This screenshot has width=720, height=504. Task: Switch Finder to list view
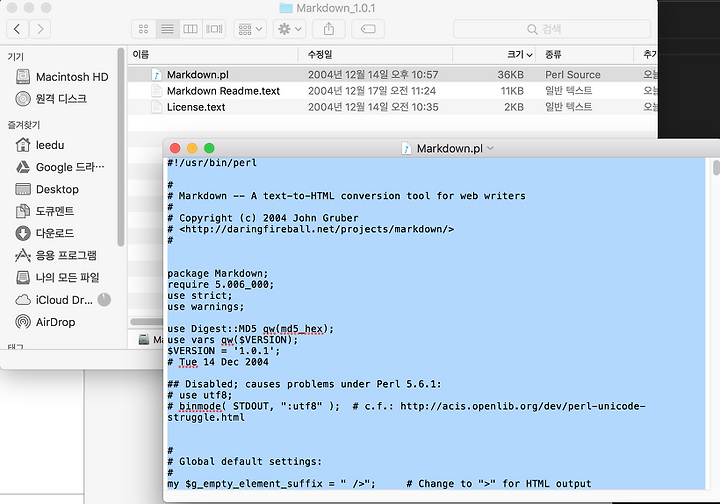(167, 29)
